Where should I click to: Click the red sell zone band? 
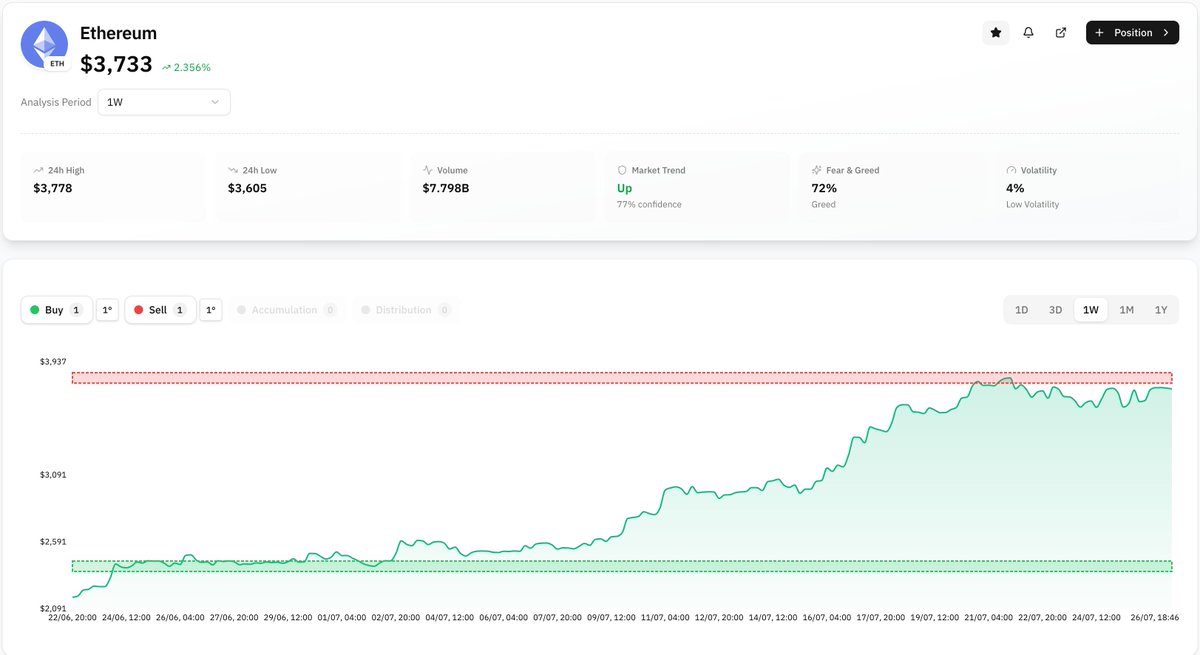pyautogui.click(x=621, y=378)
